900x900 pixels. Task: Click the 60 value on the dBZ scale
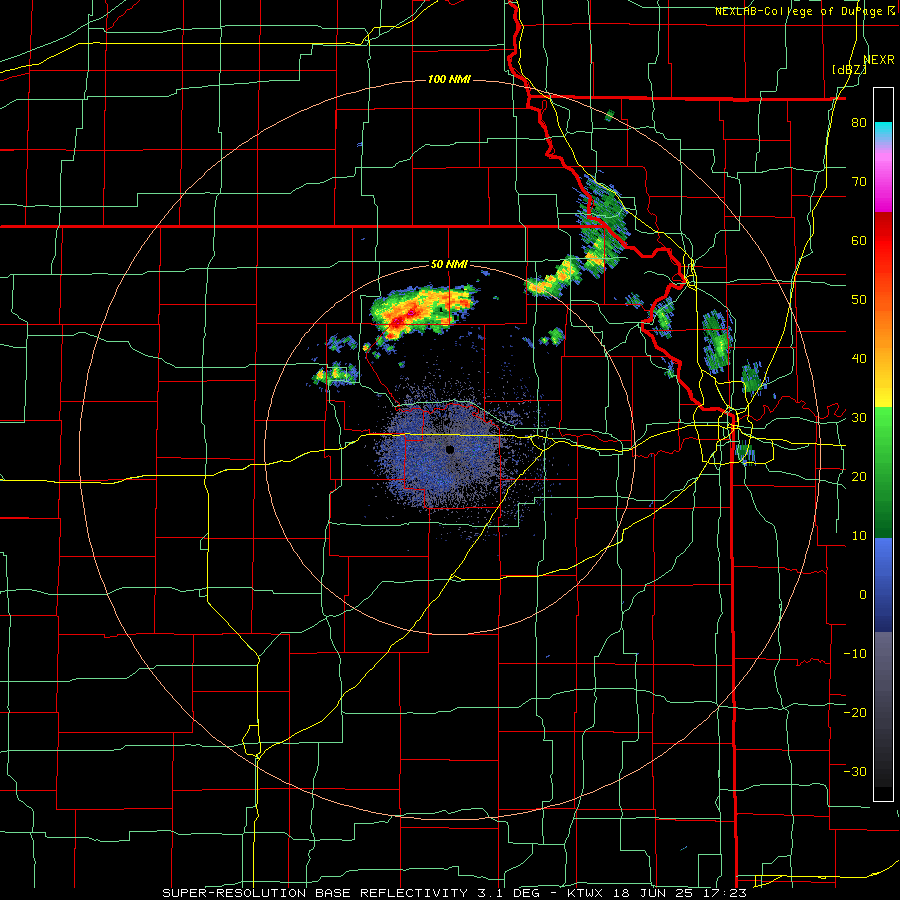click(859, 240)
